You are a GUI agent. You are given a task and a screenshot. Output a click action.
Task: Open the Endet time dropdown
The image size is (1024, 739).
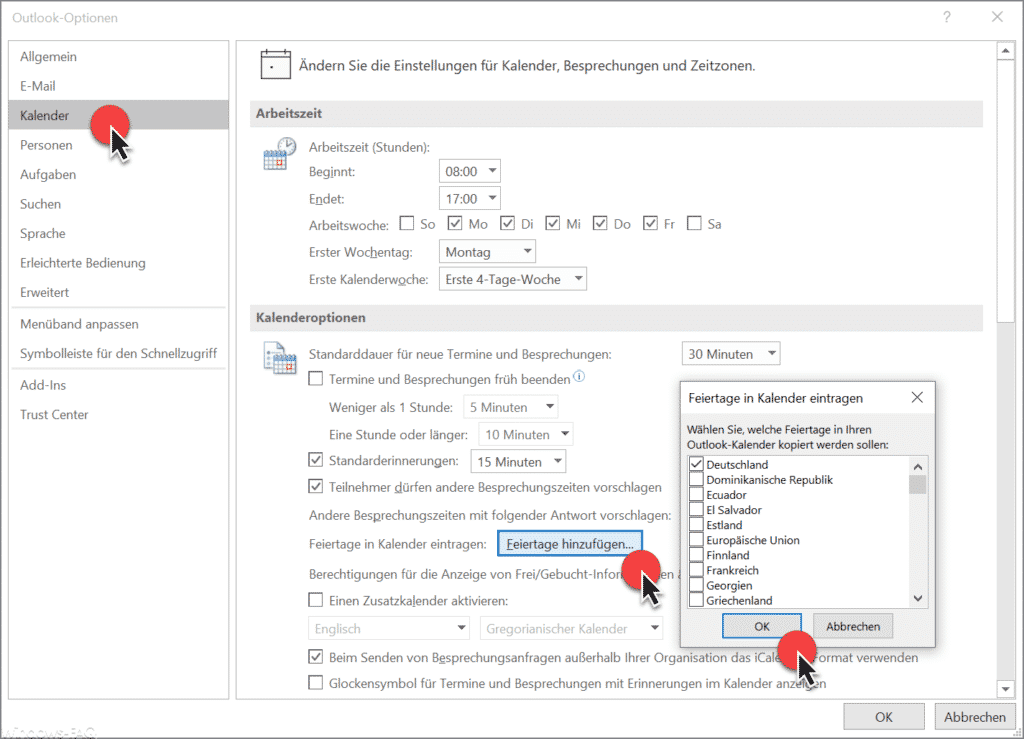pyautogui.click(x=470, y=198)
